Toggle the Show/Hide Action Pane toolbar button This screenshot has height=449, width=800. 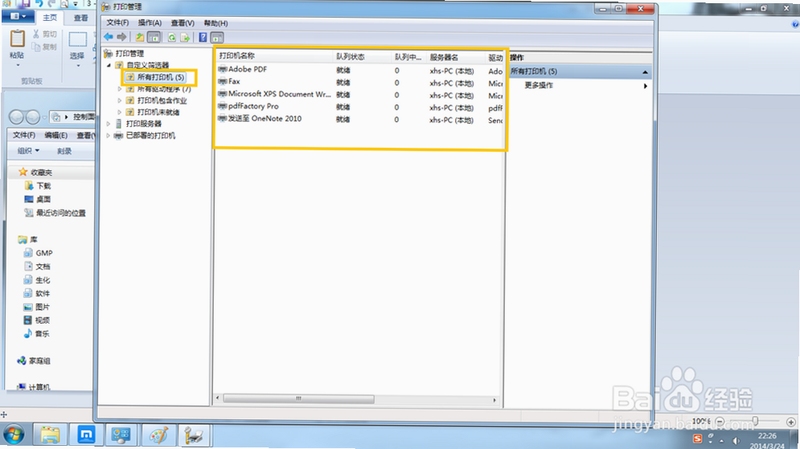(x=217, y=37)
